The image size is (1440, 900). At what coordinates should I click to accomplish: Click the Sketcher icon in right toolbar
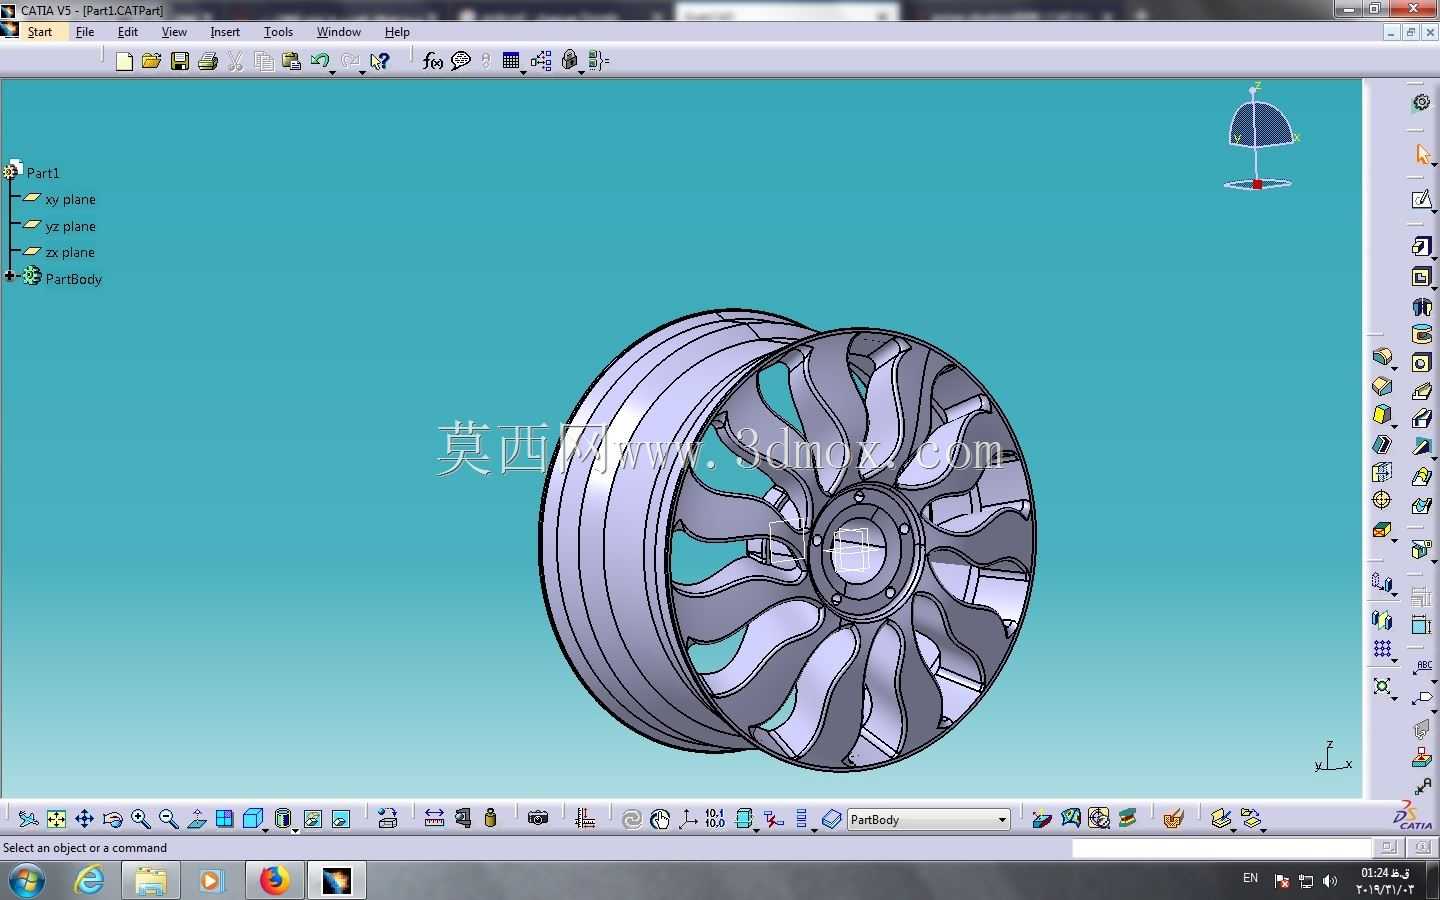pyautogui.click(x=1421, y=200)
